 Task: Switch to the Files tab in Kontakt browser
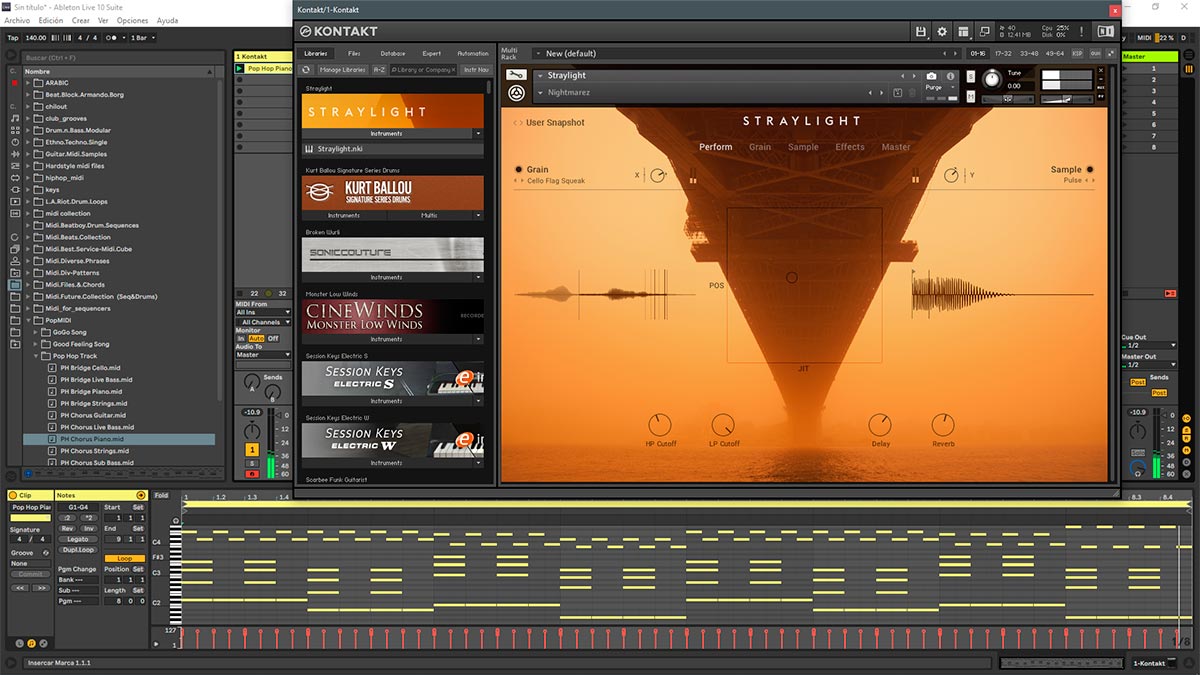coord(354,53)
